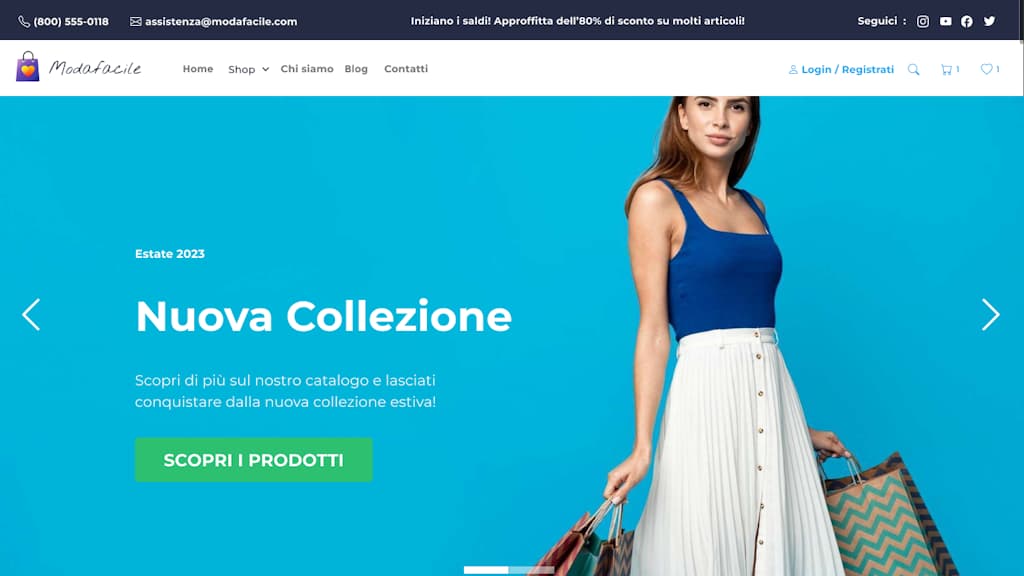Show the previous slide with left arrow
Viewport: 1024px width, 576px height.
[31, 315]
